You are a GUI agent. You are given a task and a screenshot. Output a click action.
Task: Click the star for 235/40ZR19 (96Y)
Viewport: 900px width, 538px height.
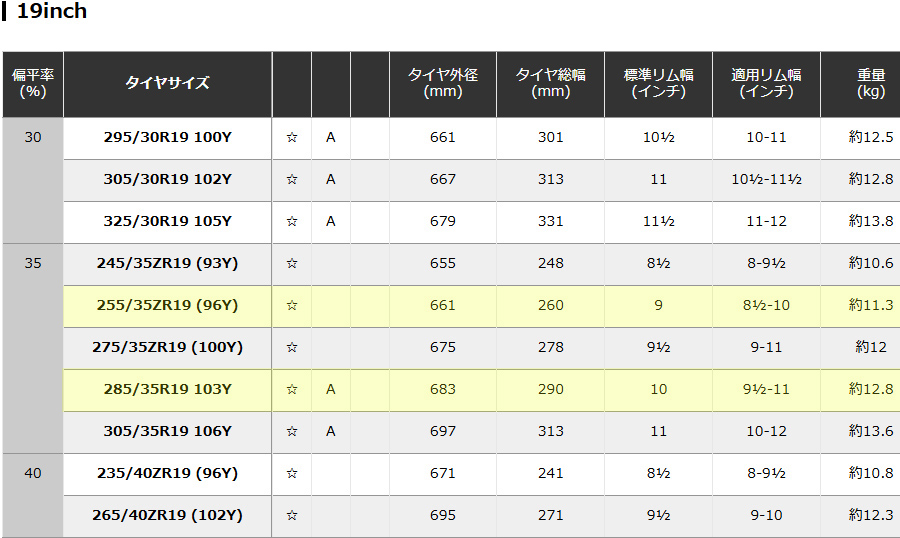(292, 473)
